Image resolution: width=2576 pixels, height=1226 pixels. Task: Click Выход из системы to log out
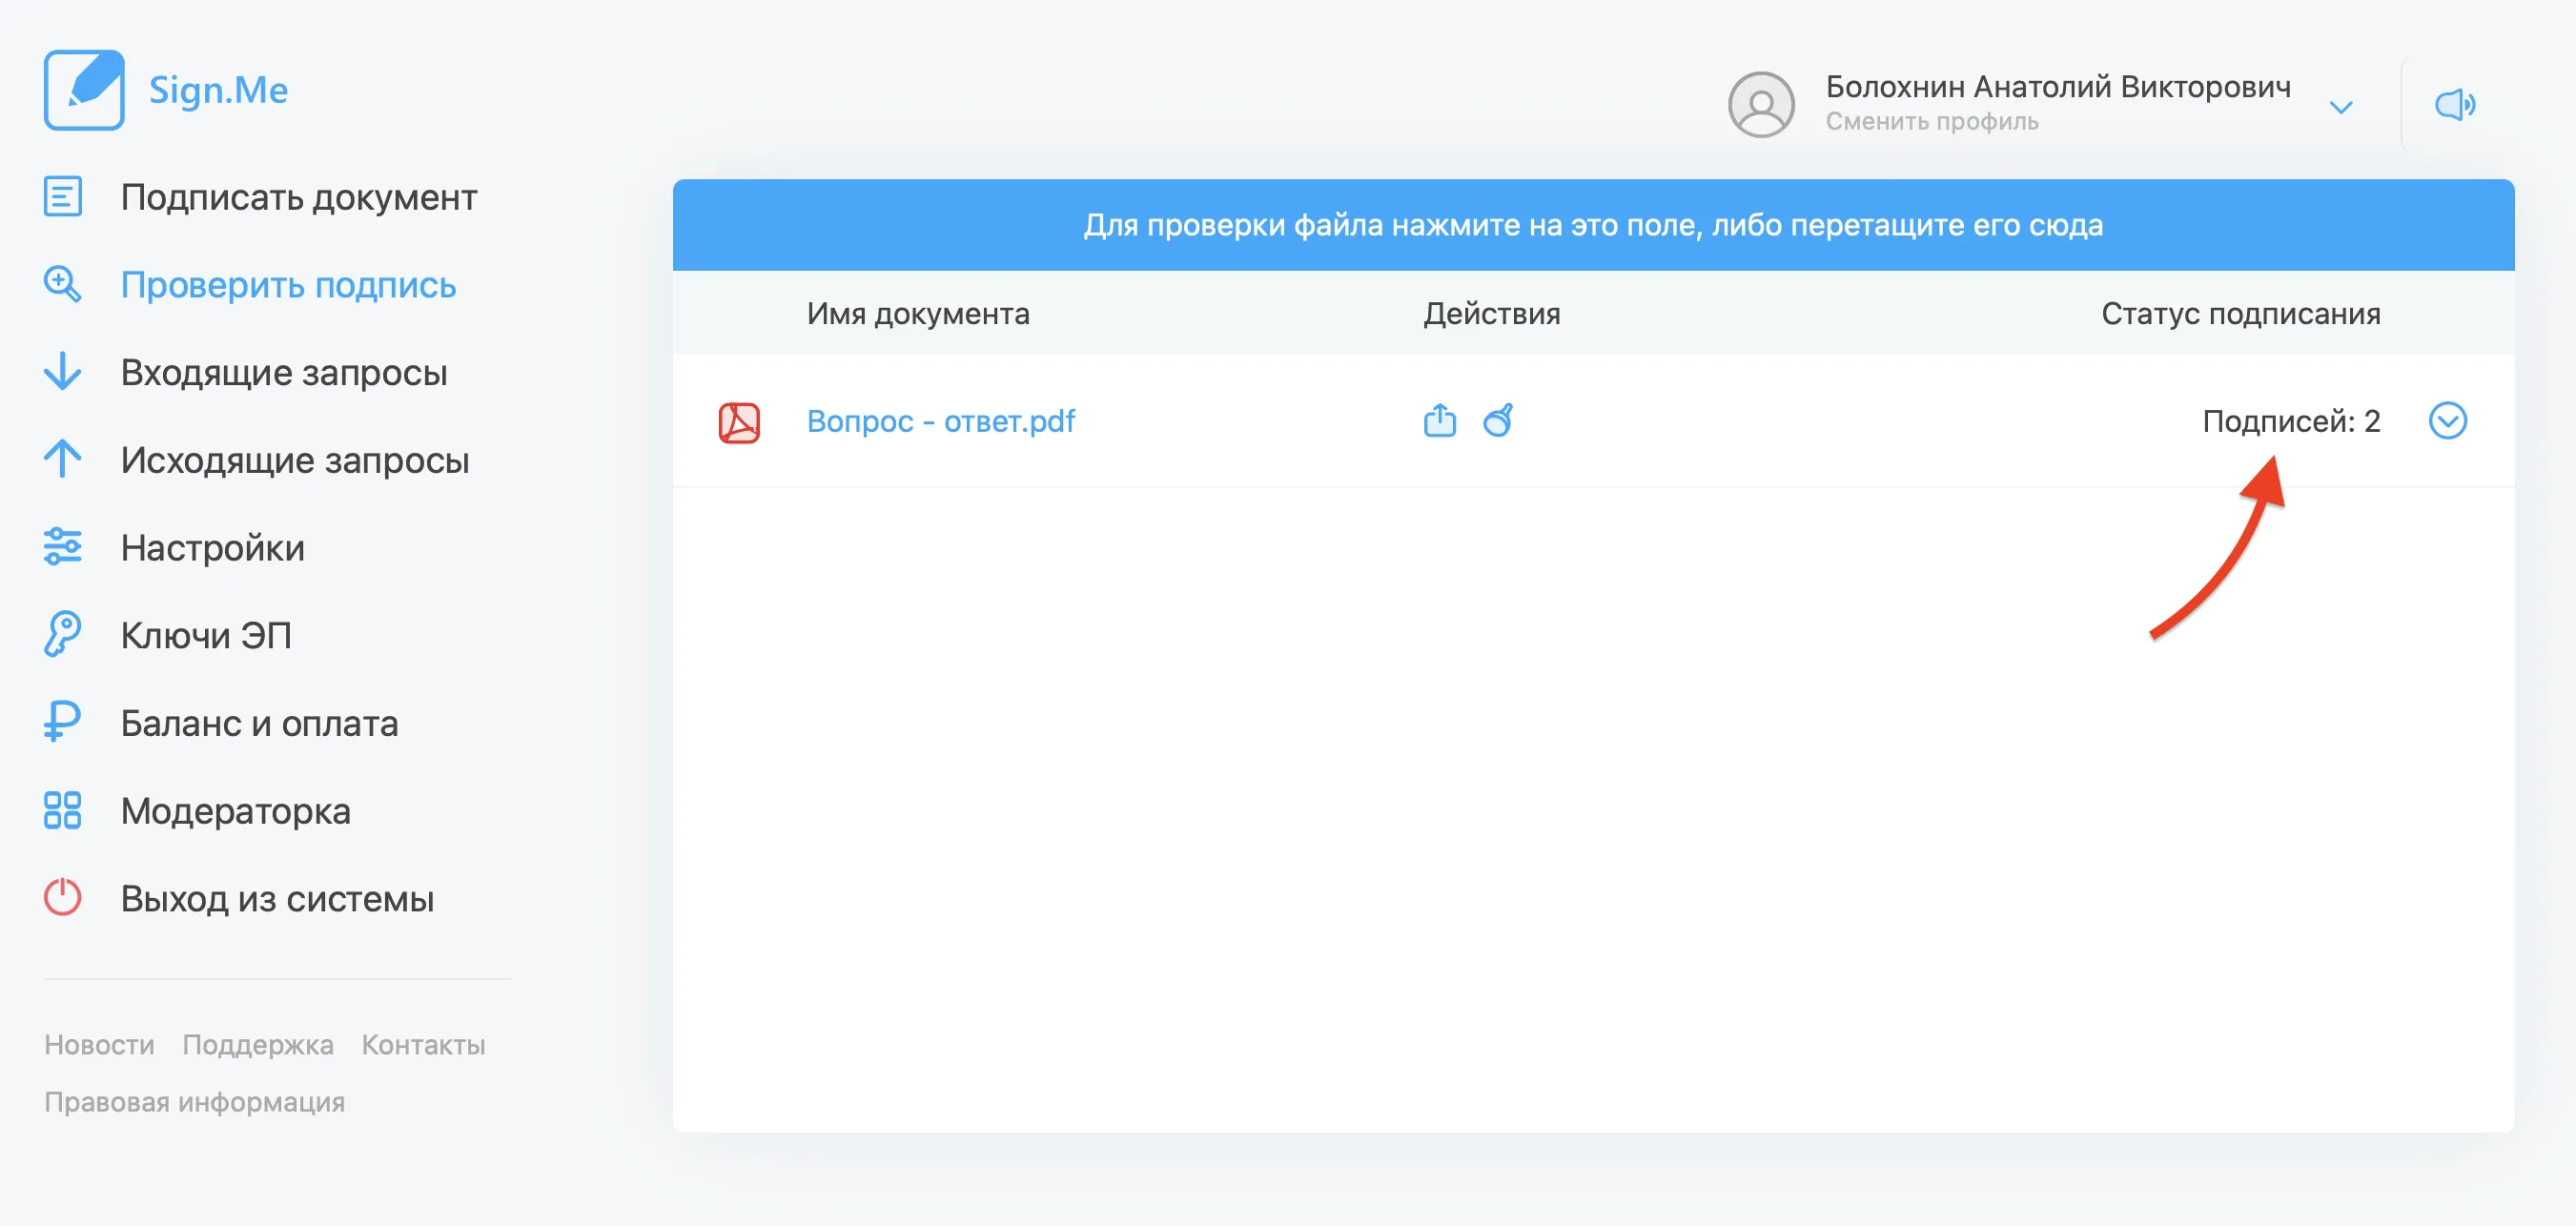pos(277,898)
